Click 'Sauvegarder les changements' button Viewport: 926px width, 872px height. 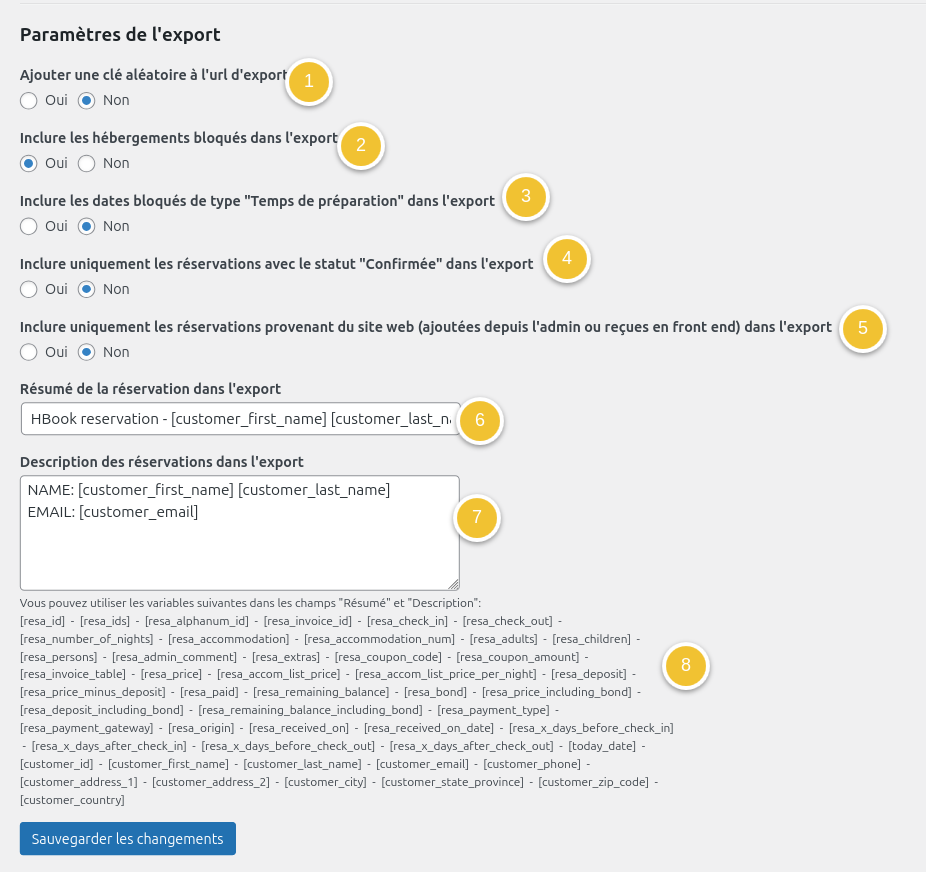(x=127, y=838)
